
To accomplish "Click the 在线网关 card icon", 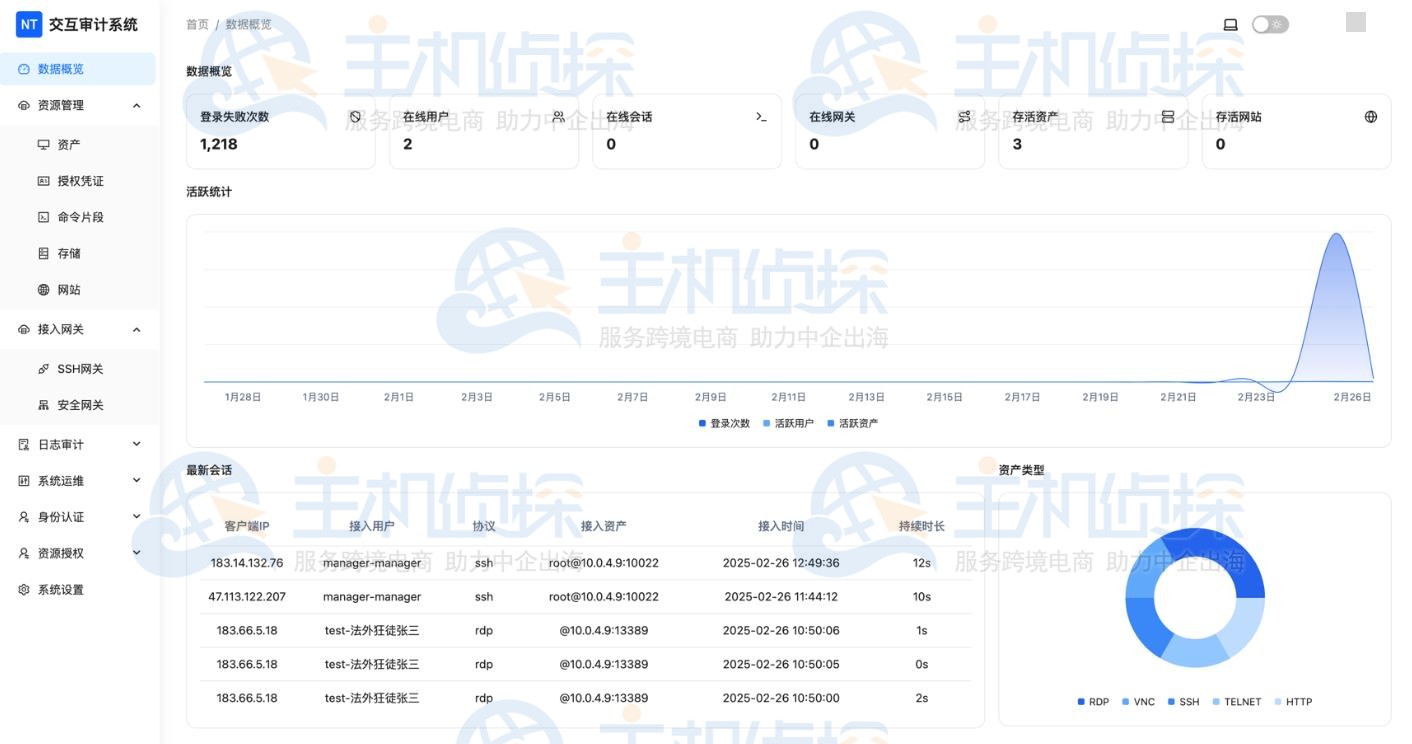I will [x=964, y=117].
